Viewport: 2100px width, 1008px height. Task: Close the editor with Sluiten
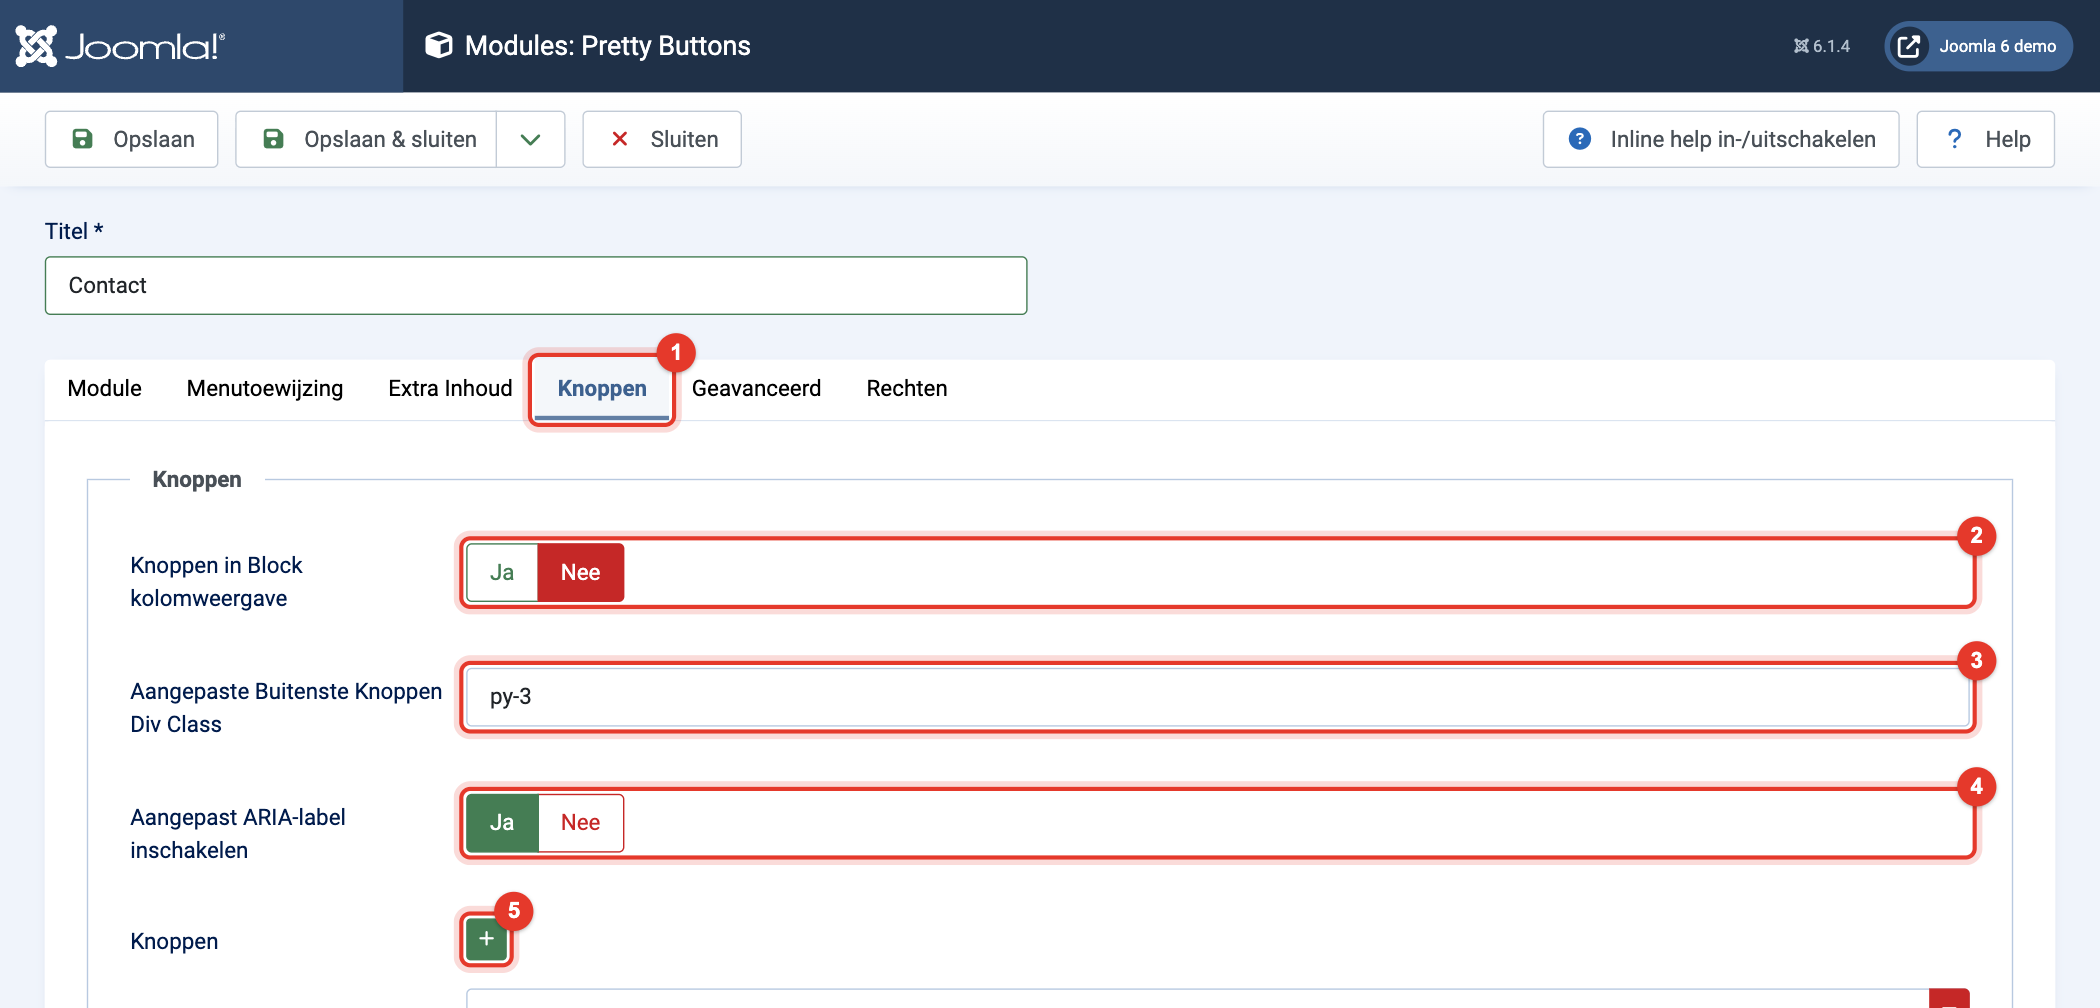[662, 139]
